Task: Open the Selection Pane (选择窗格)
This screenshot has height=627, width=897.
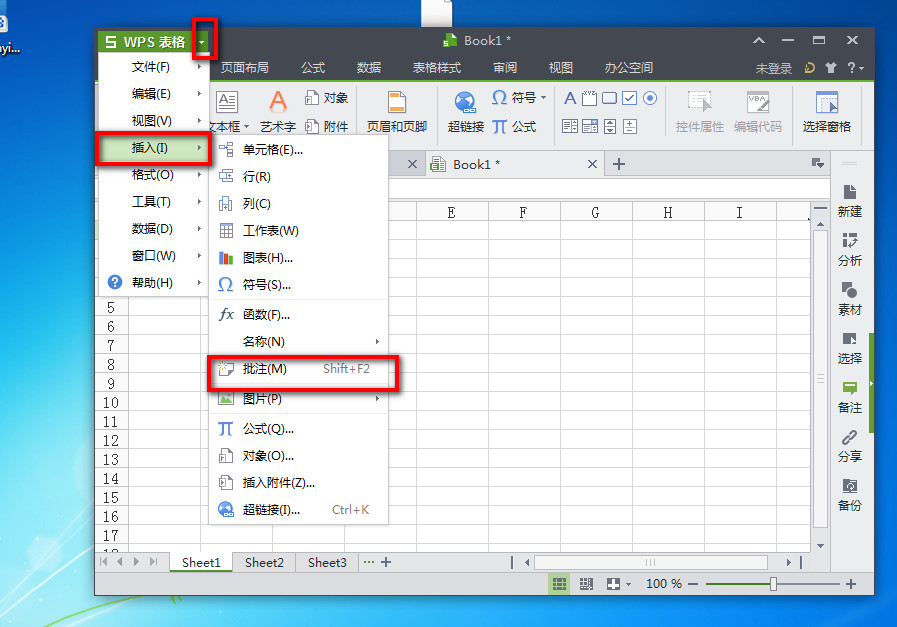Action: 826,110
